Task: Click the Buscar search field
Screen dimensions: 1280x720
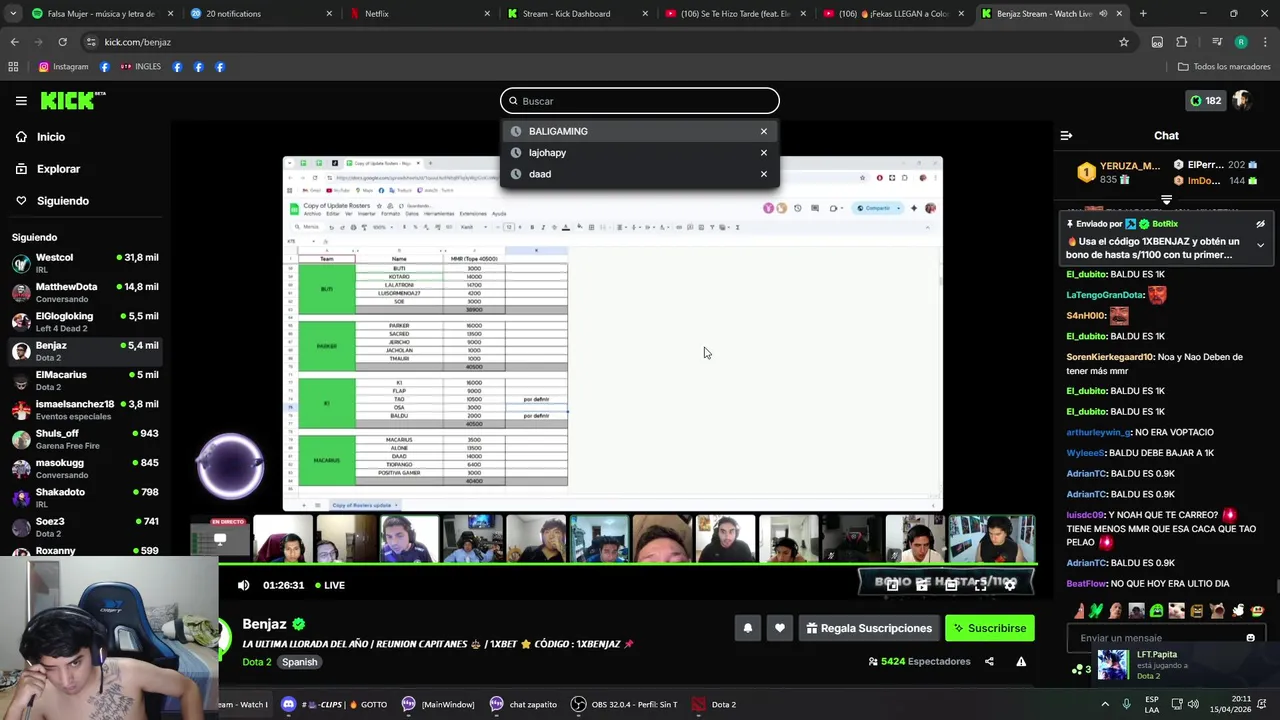Action: (640, 101)
